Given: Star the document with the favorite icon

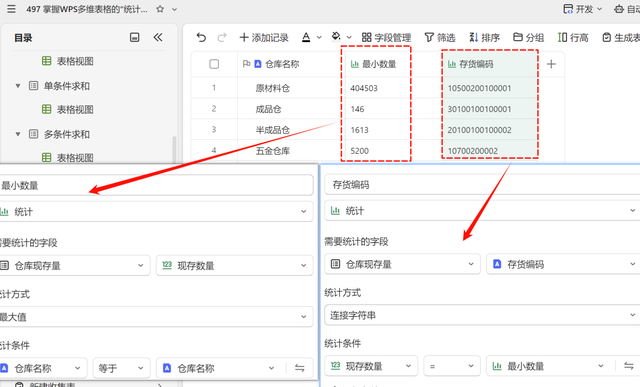Looking at the screenshot, I should point(160,9).
